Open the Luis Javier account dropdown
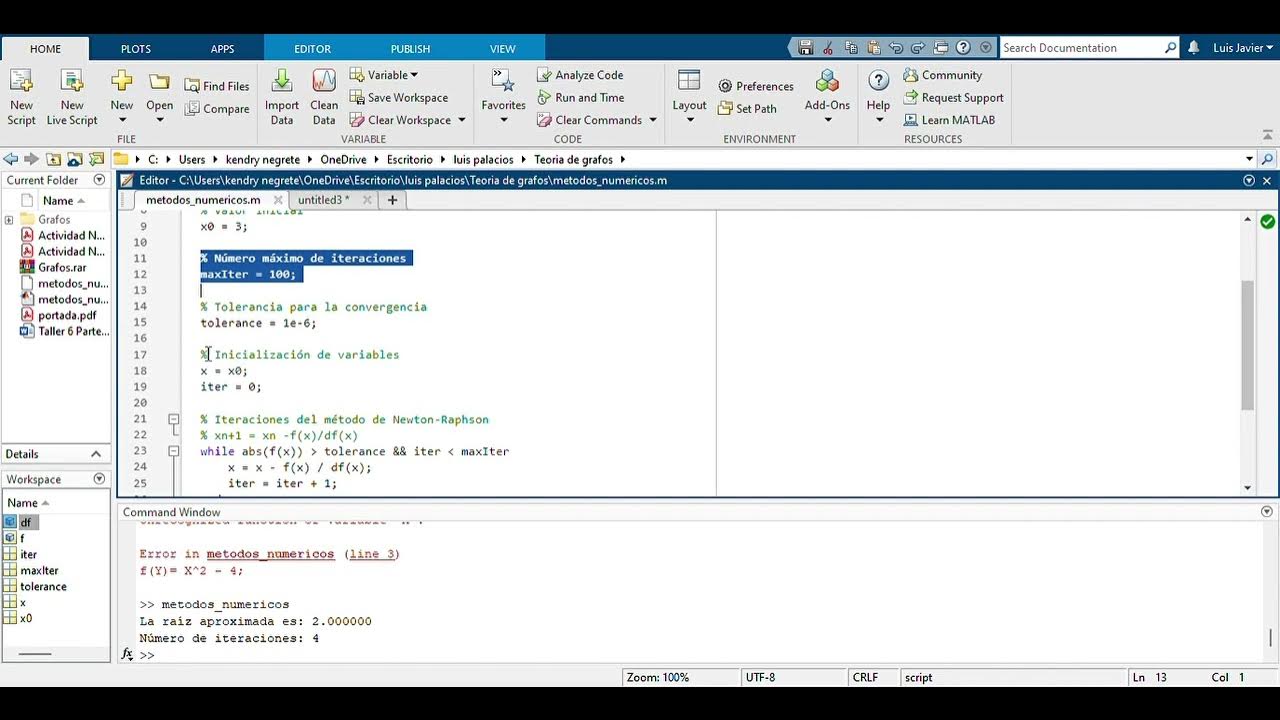Screen dimensions: 1280x720 [x=1243, y=47]
